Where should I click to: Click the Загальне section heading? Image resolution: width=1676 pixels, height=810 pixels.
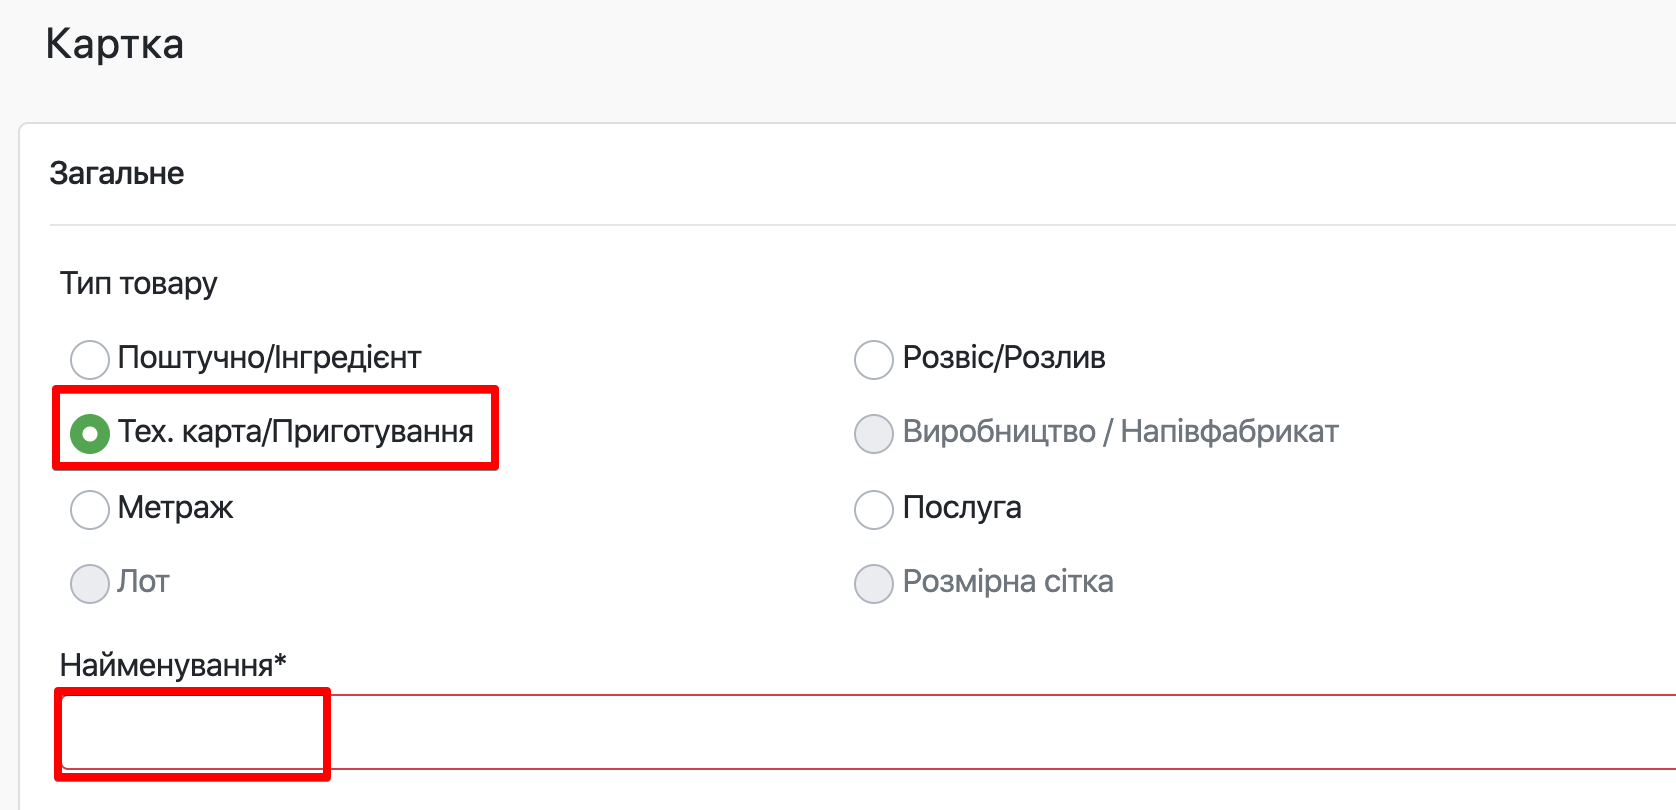coord(117,173)
